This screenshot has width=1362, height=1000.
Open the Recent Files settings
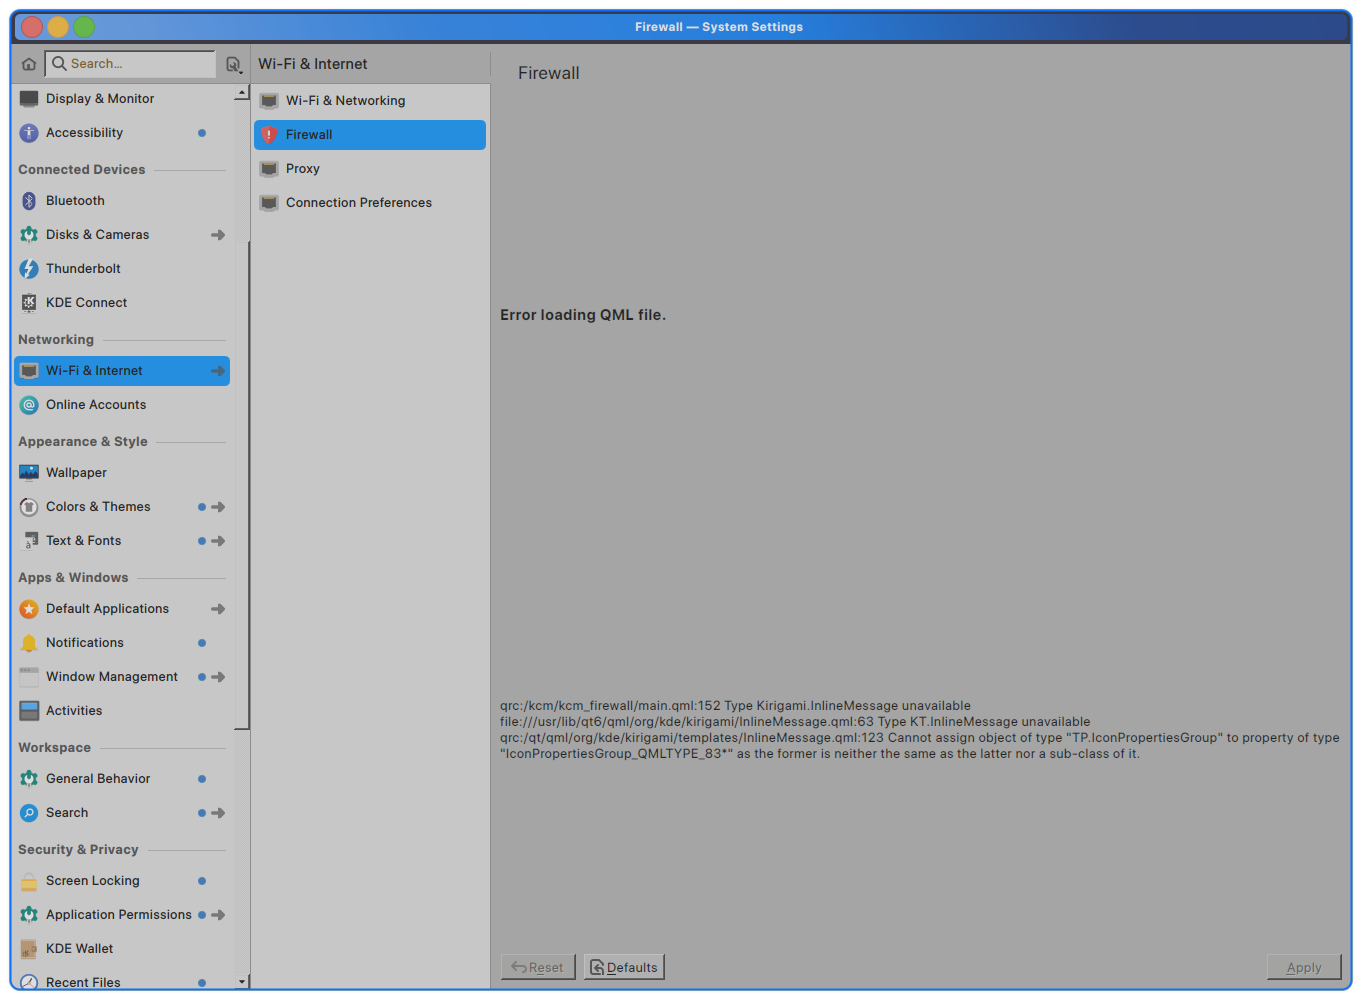tap(122, 981)
